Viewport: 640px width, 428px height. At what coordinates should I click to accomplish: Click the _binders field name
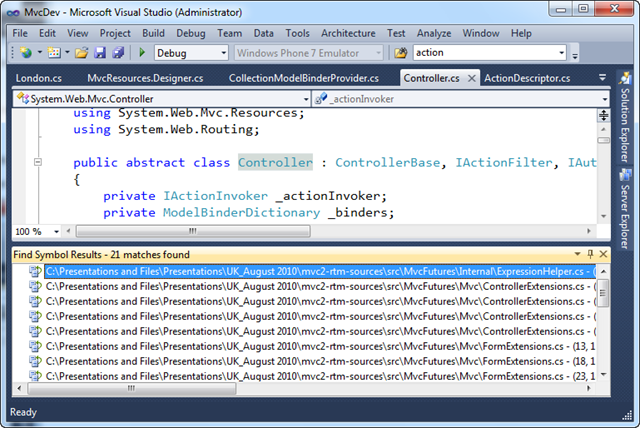coord(357,213)
